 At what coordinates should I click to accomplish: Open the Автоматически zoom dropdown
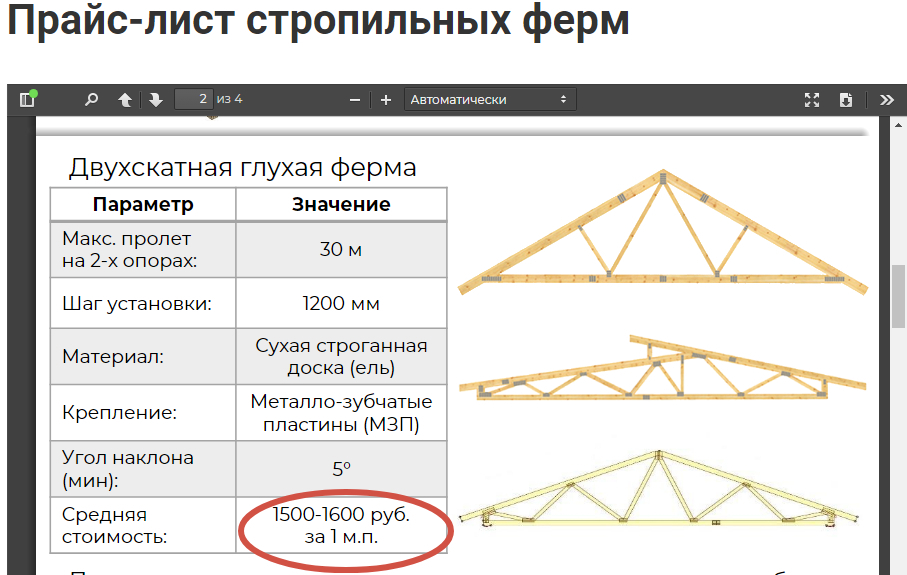(x=490, y=99)
